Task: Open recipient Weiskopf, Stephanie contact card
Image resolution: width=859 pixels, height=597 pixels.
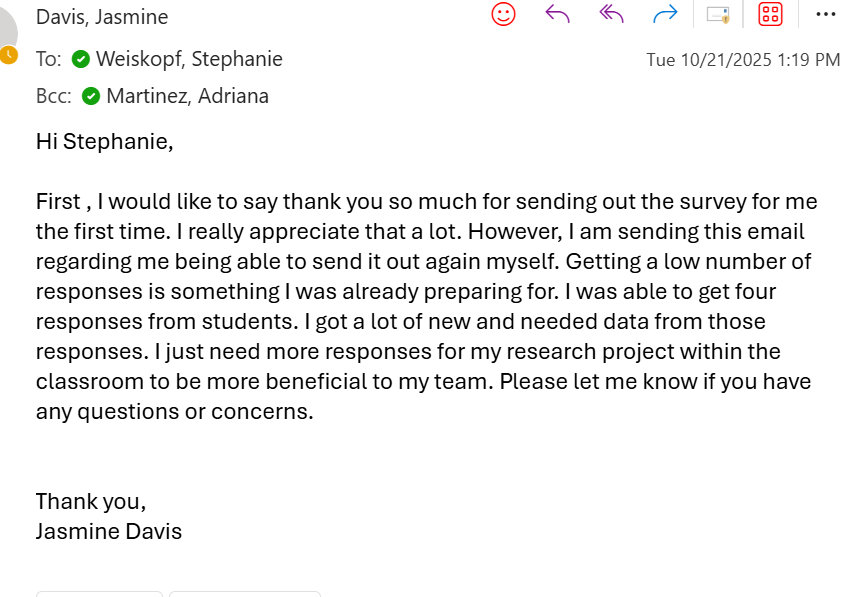Action: [189, 59]
